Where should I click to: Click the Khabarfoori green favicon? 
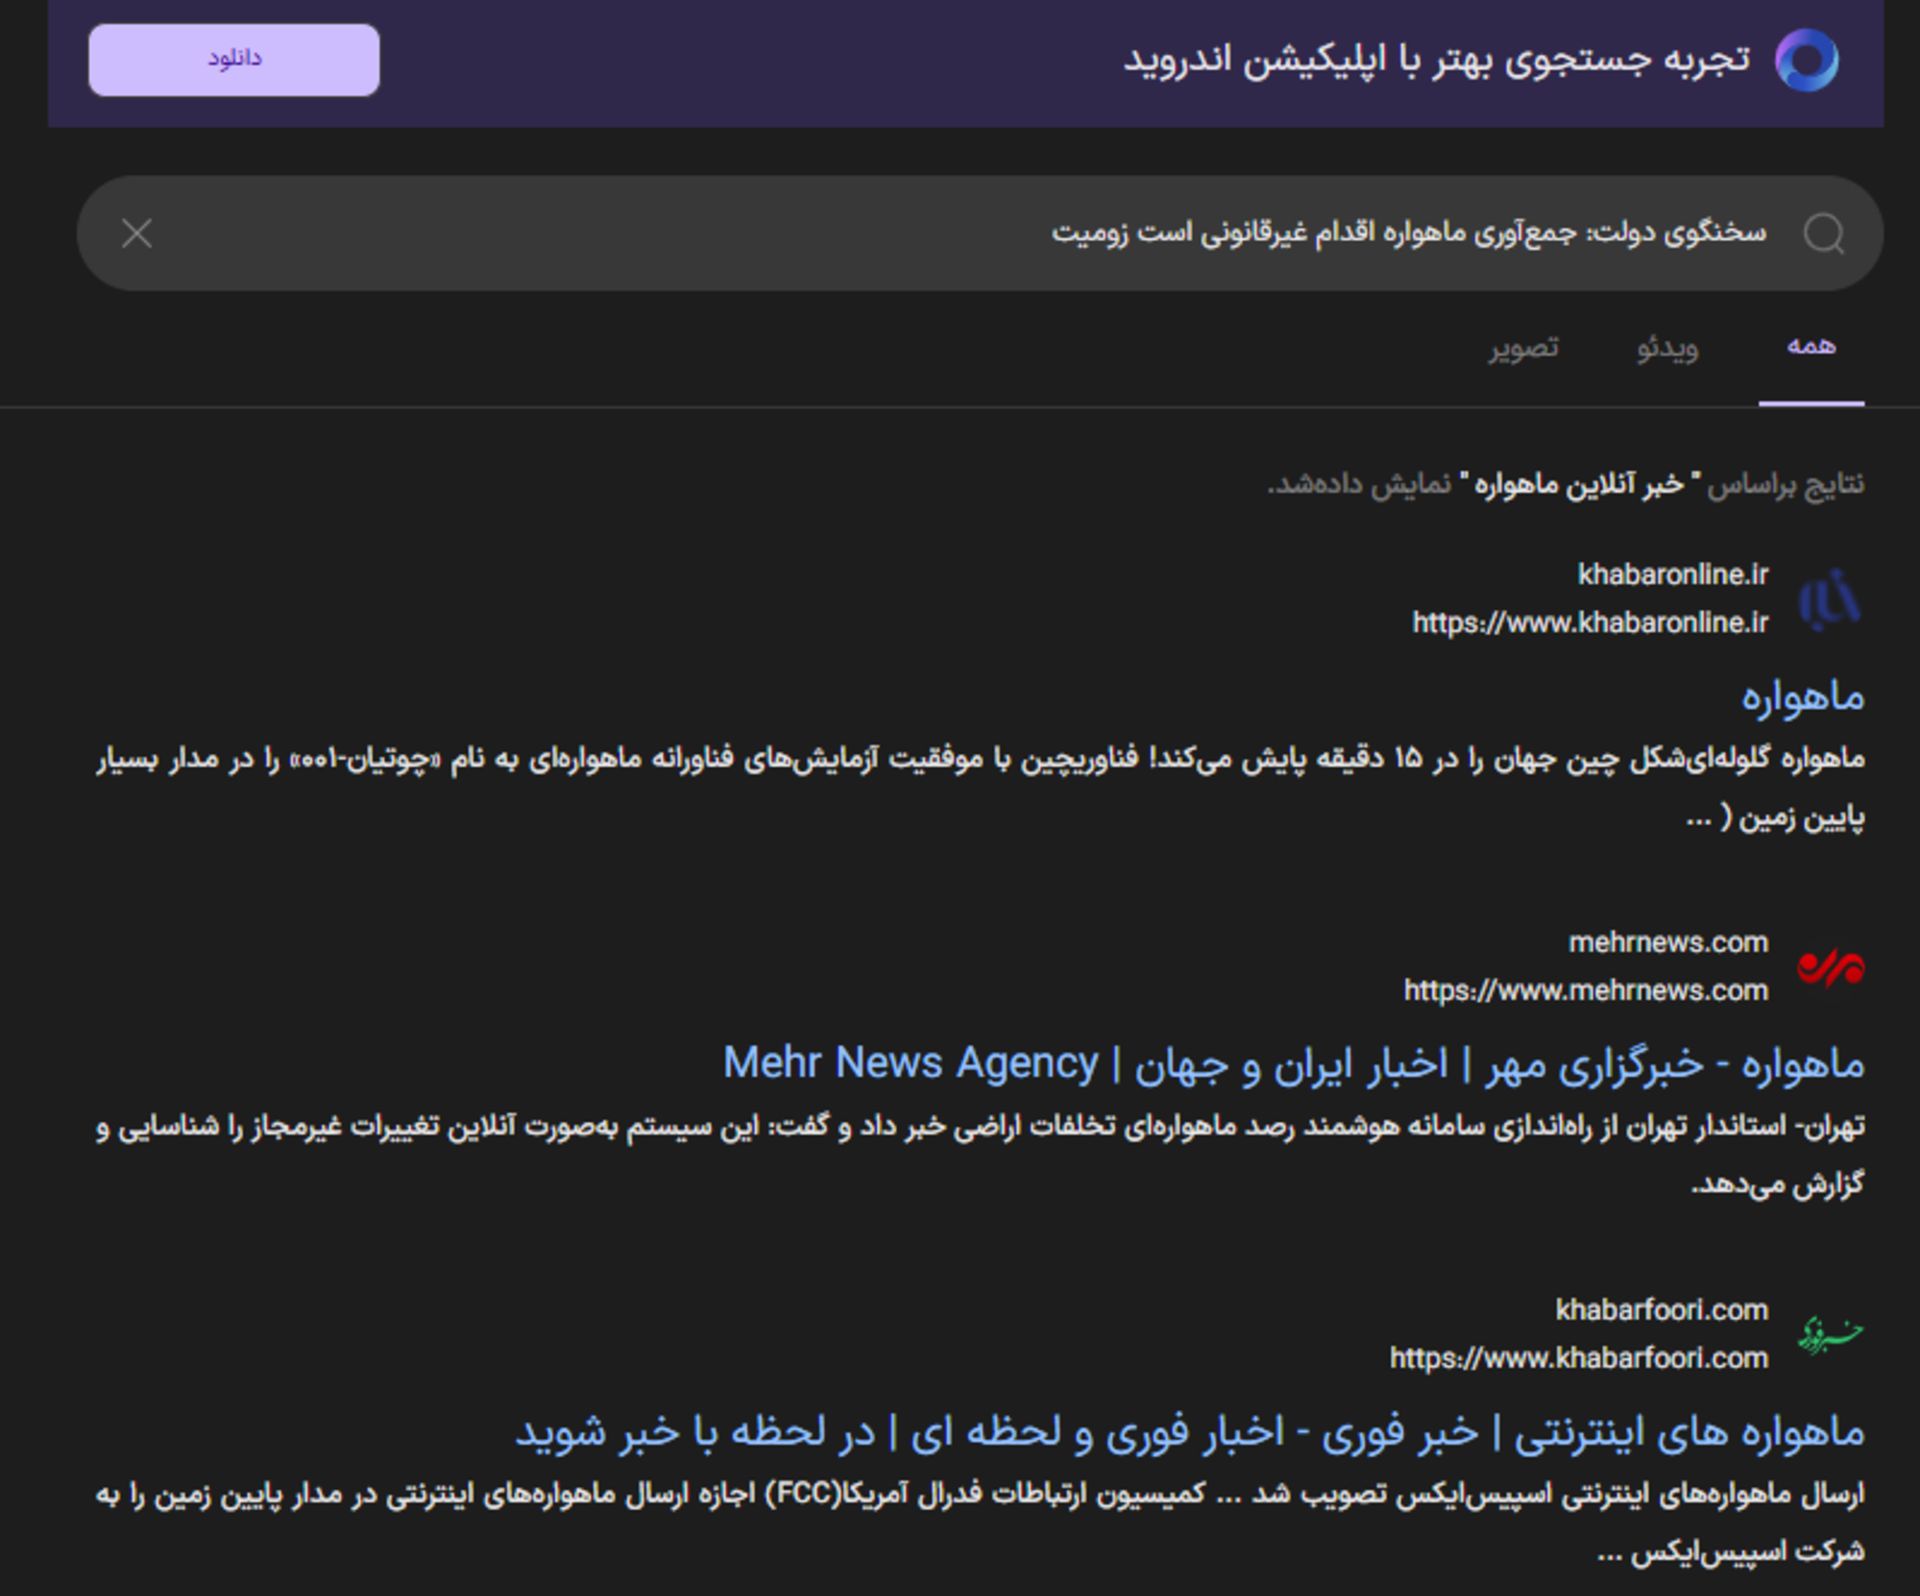pos(1829,1334)
